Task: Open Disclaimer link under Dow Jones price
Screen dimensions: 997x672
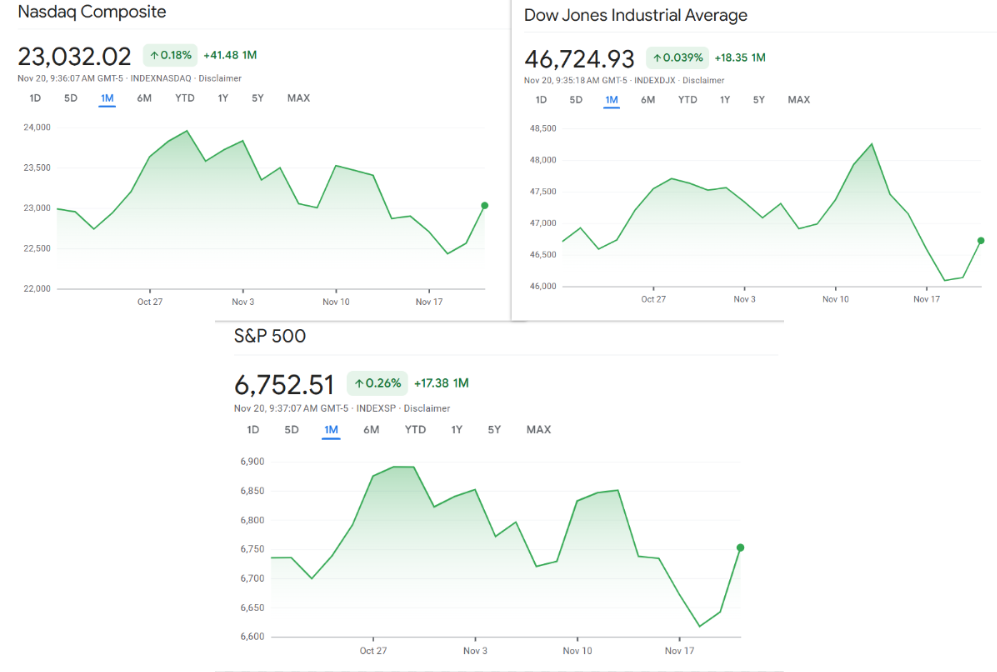Action: point(703,80)
